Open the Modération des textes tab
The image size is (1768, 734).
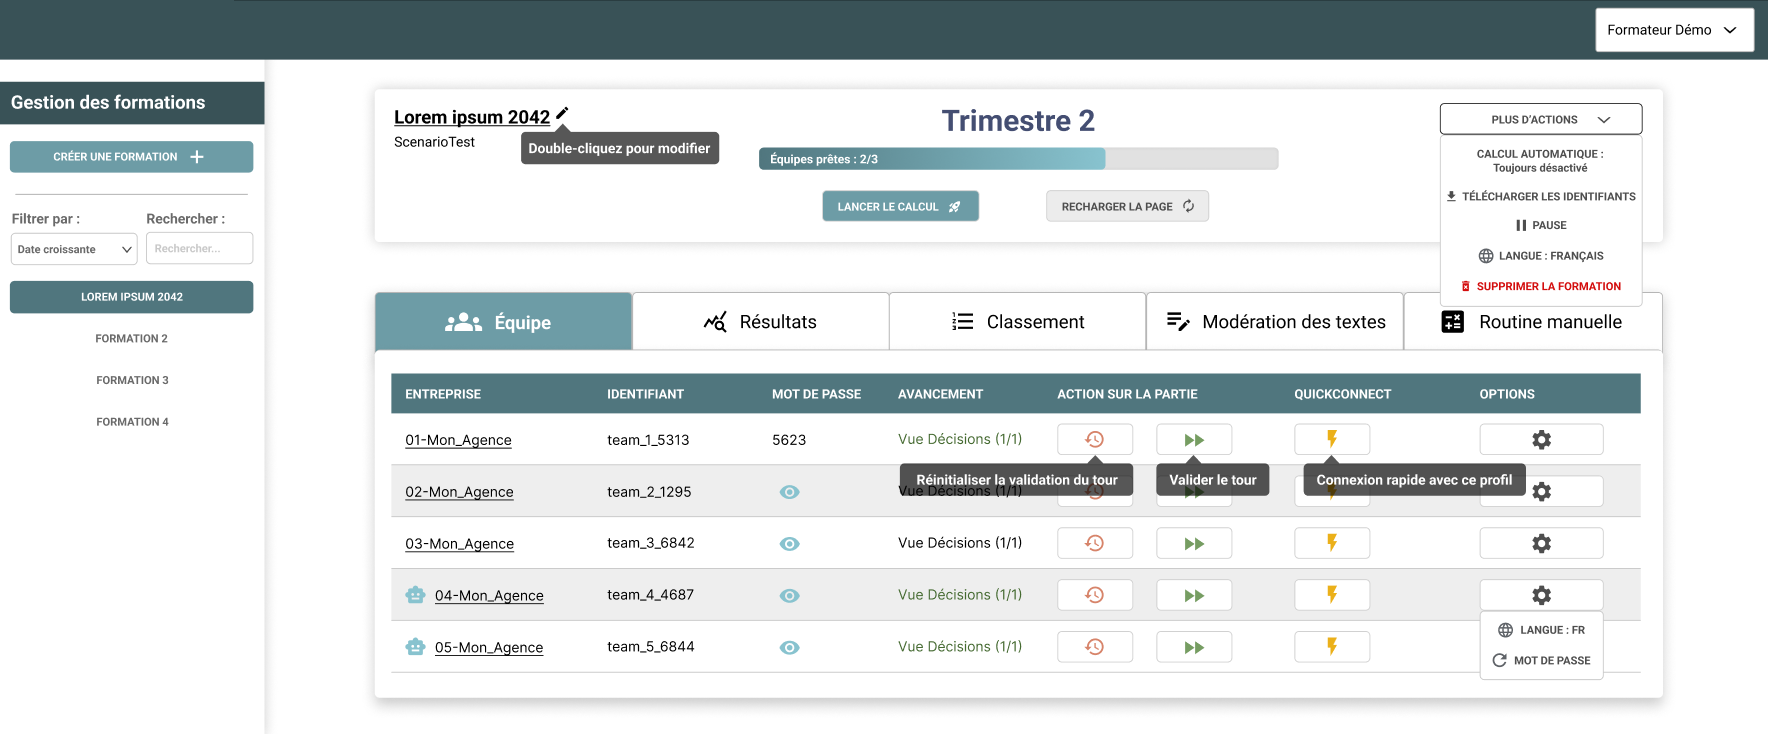[1275, 322]
